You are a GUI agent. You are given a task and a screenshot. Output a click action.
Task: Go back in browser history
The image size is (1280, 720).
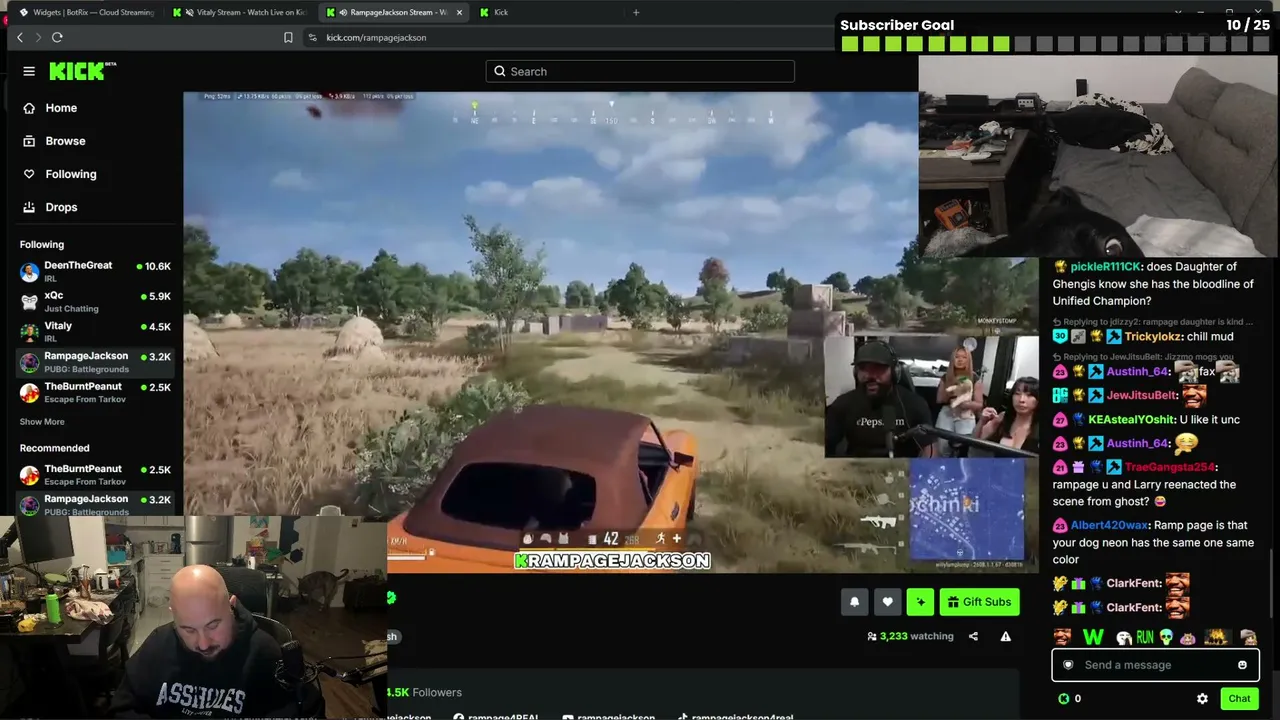click(19, 37)
